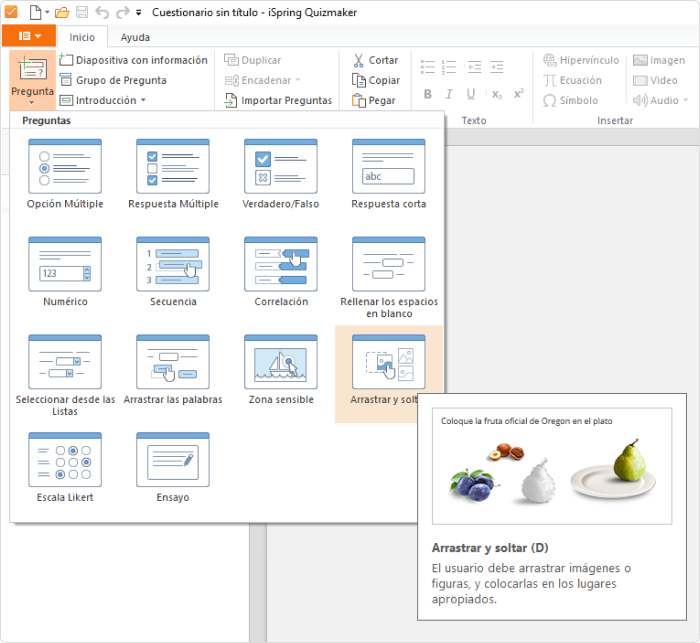Click the Cortar scissors button
Screen dimensions: 700x643
[x=375, y=60]
